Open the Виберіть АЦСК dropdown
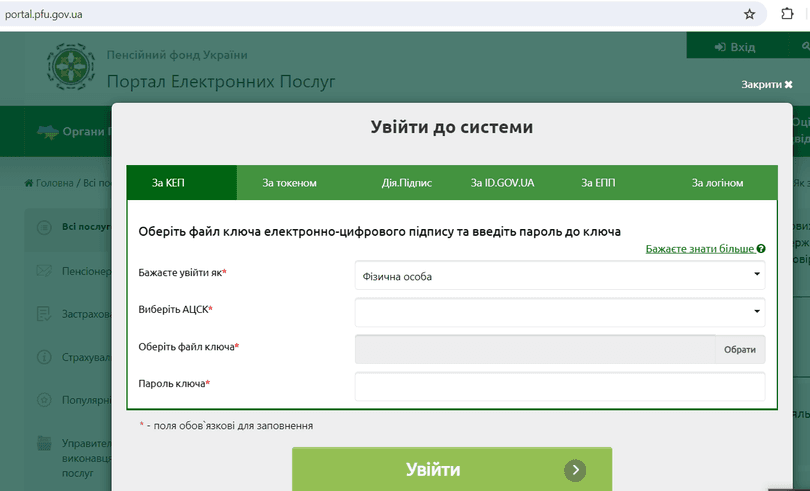This screenshot has width=810, height=491. 560,312
